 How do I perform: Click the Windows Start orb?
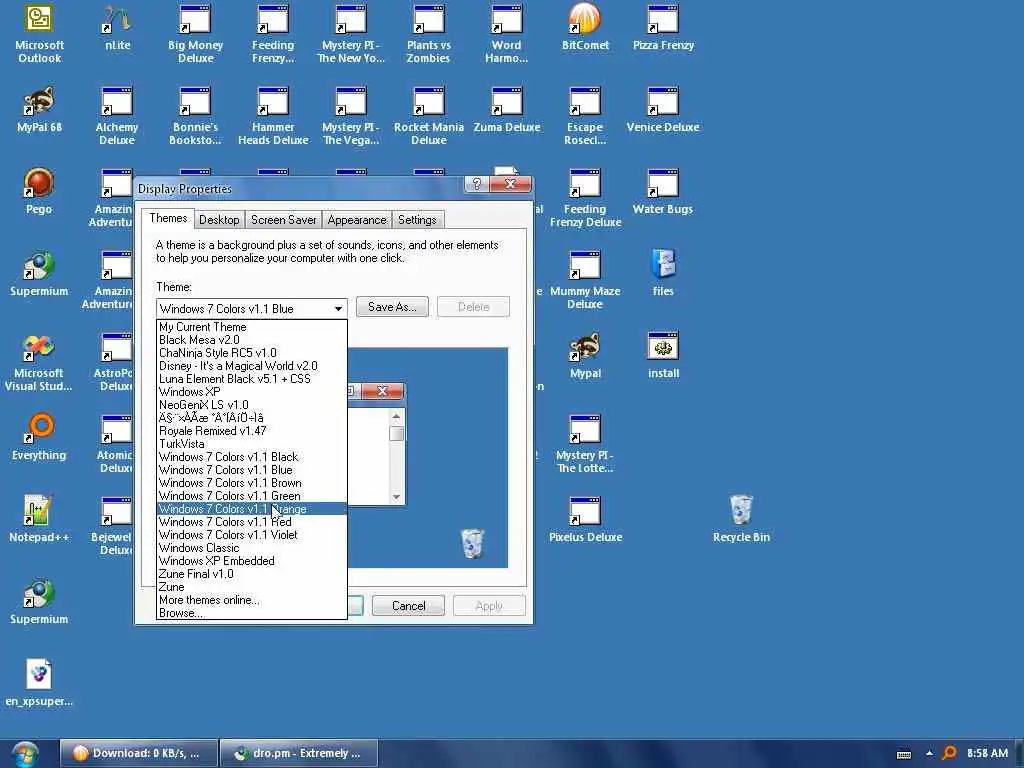click(25, 754)
